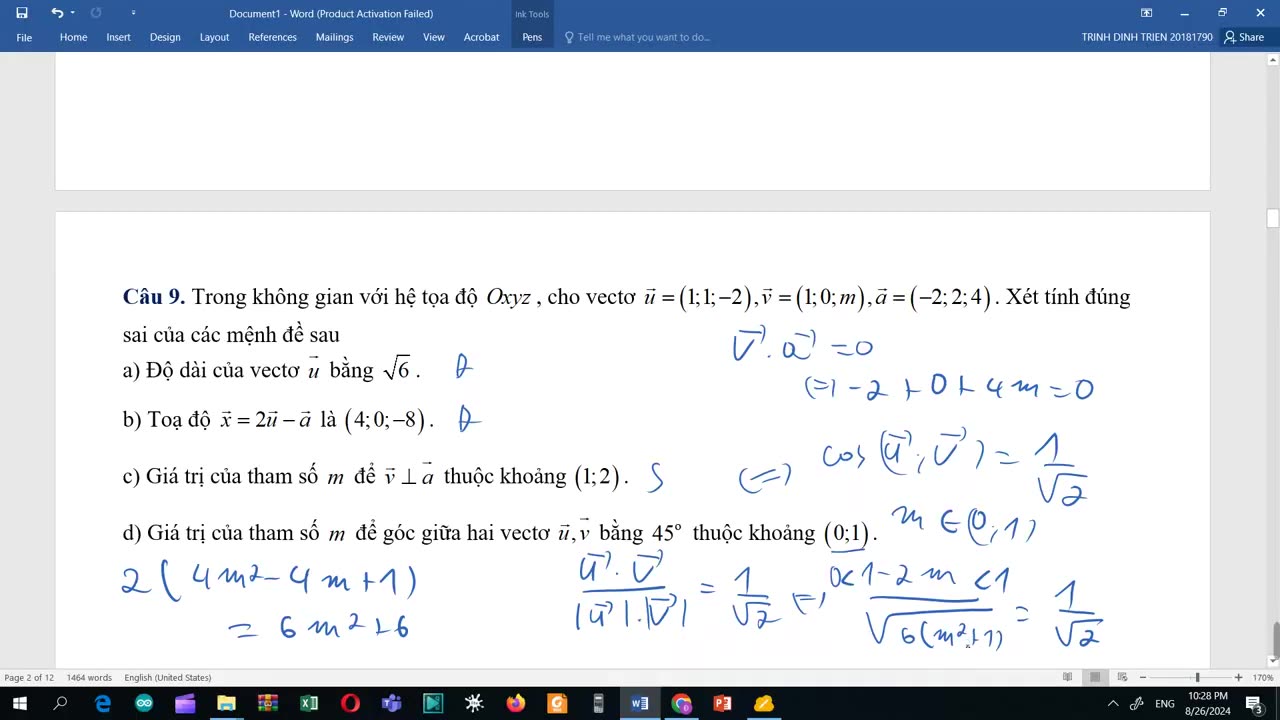Screen dimensions: 1280x720
Task: Switch to Print Layout view
Action: coord(1095,678)
